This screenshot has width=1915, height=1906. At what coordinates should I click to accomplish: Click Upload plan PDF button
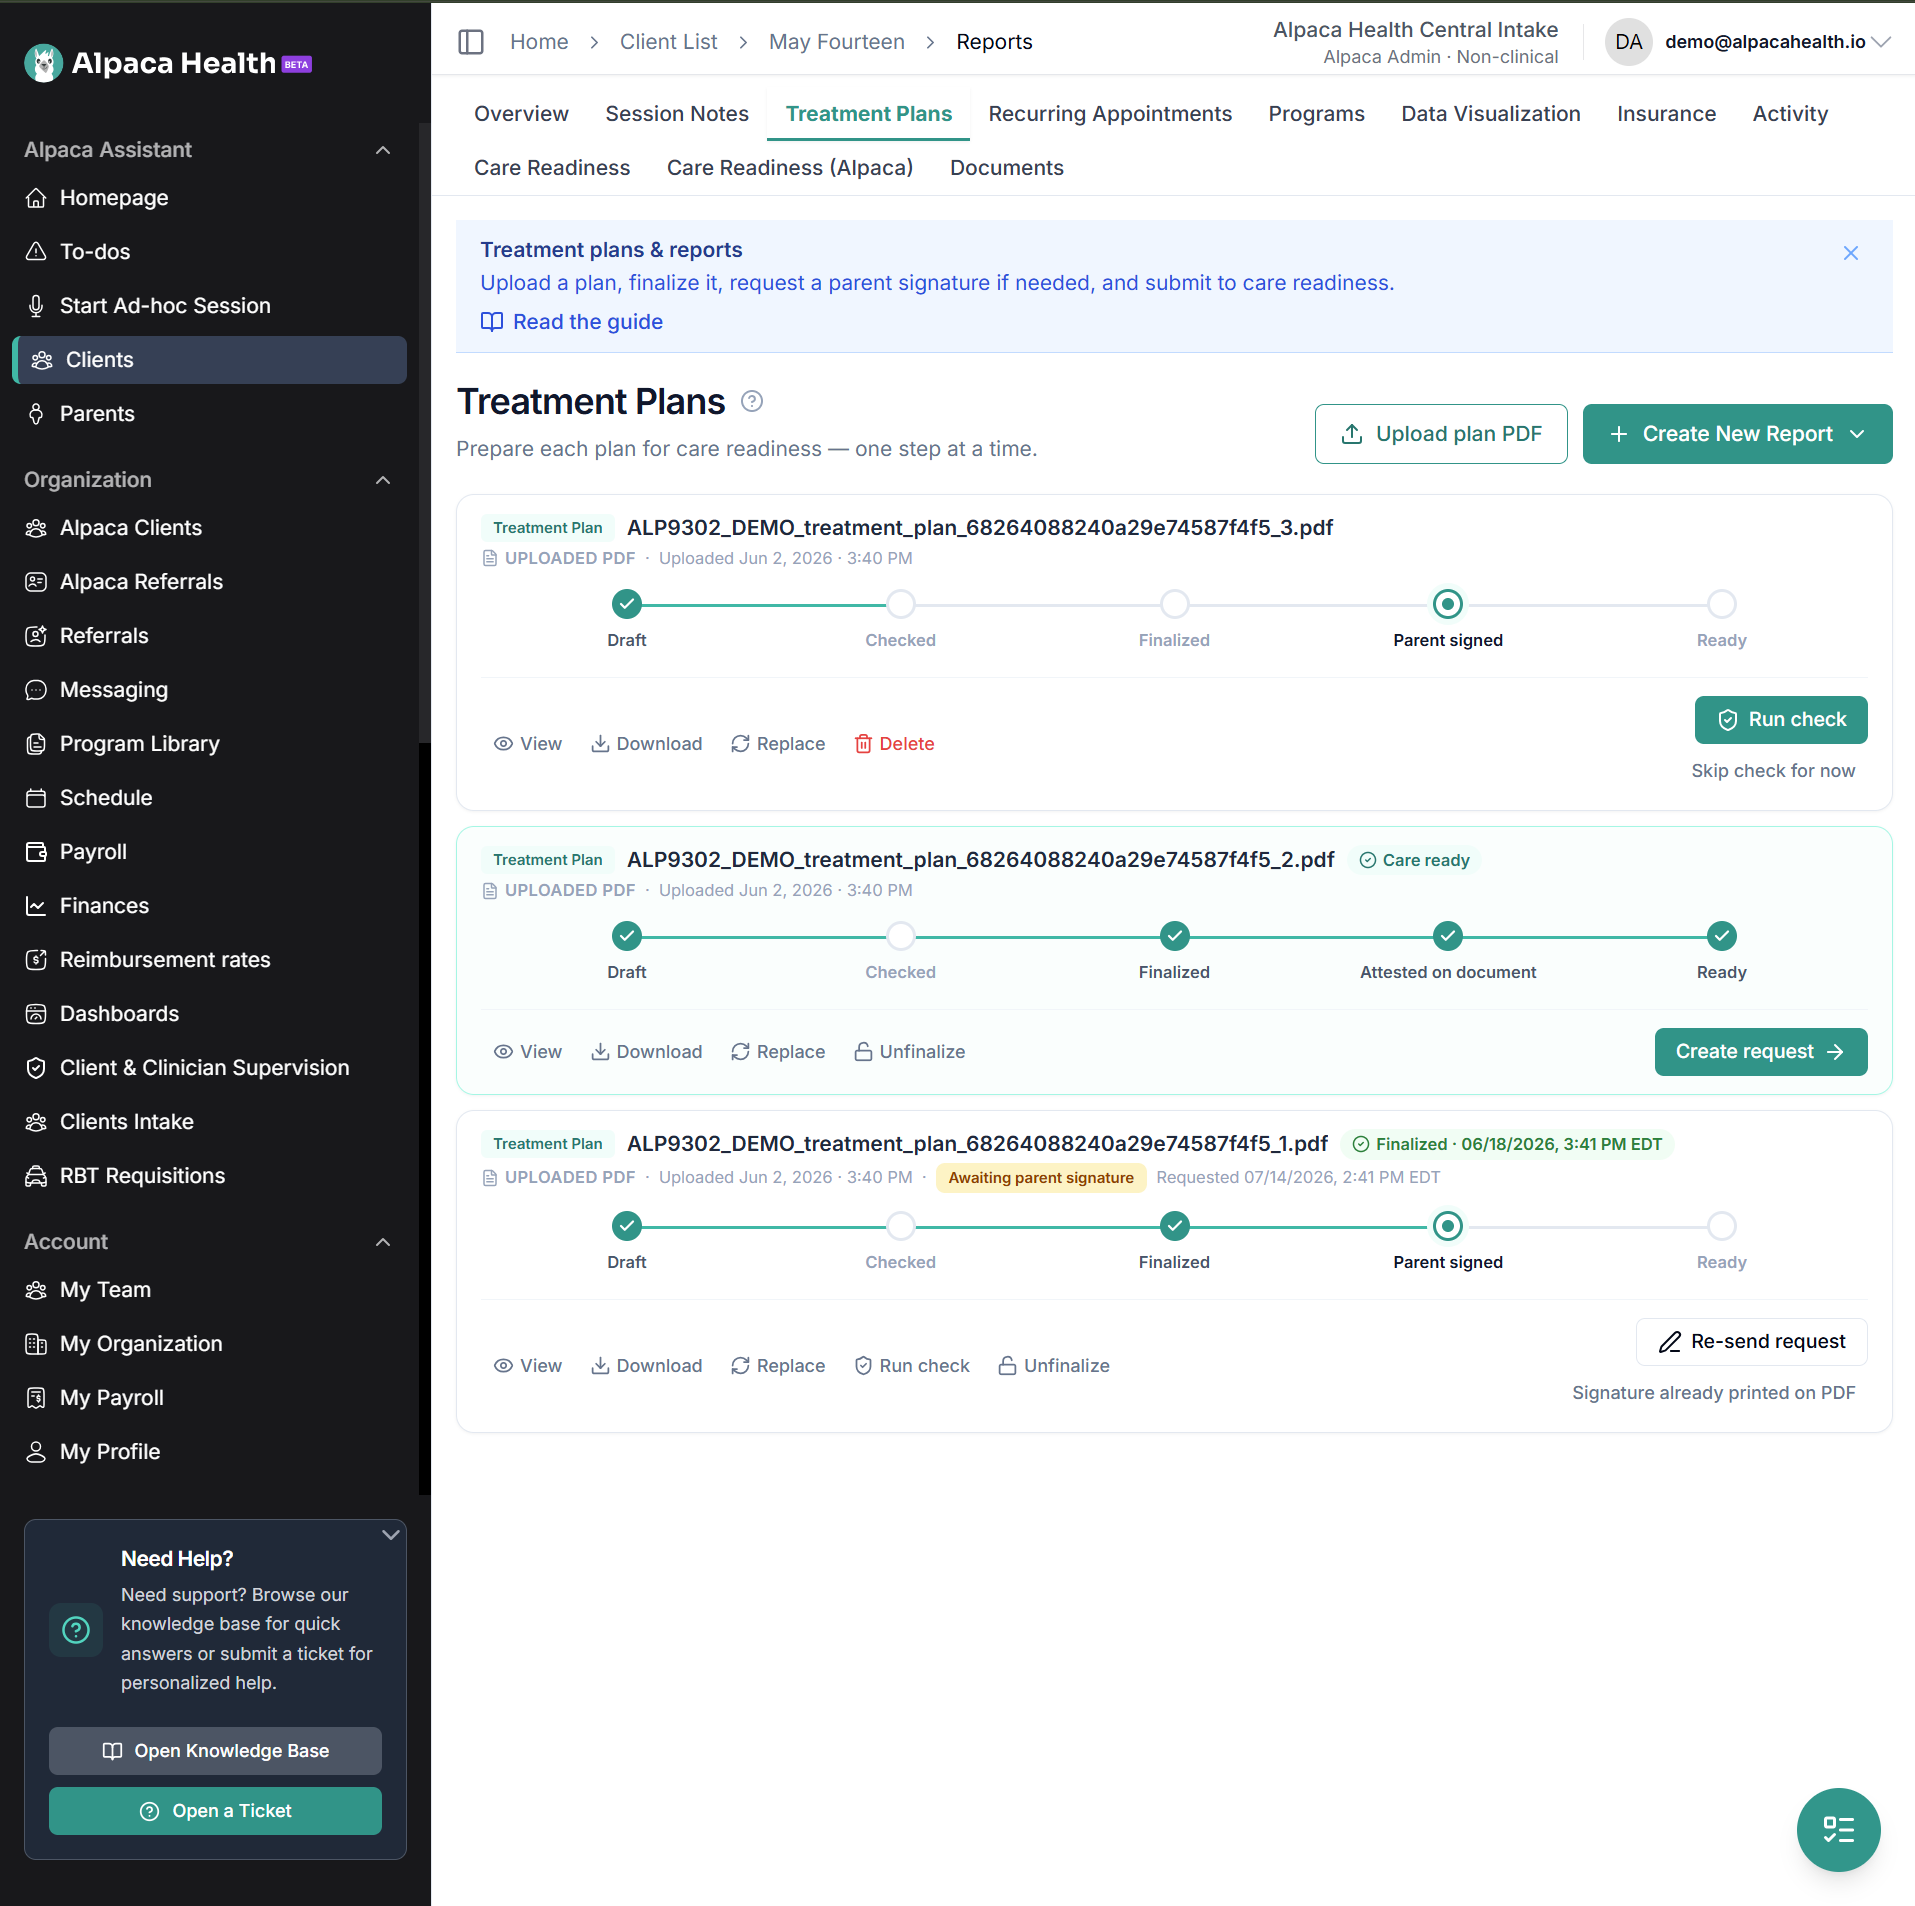click(1441, 434)
